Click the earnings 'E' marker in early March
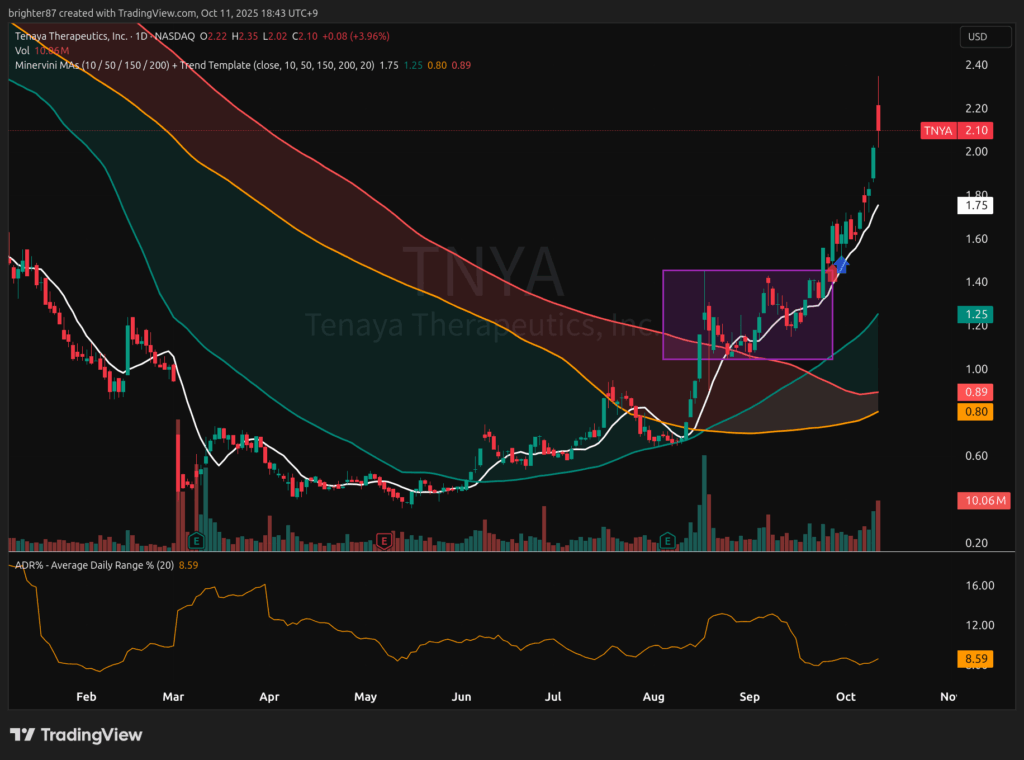1024x760 pixels. [196, 541]
